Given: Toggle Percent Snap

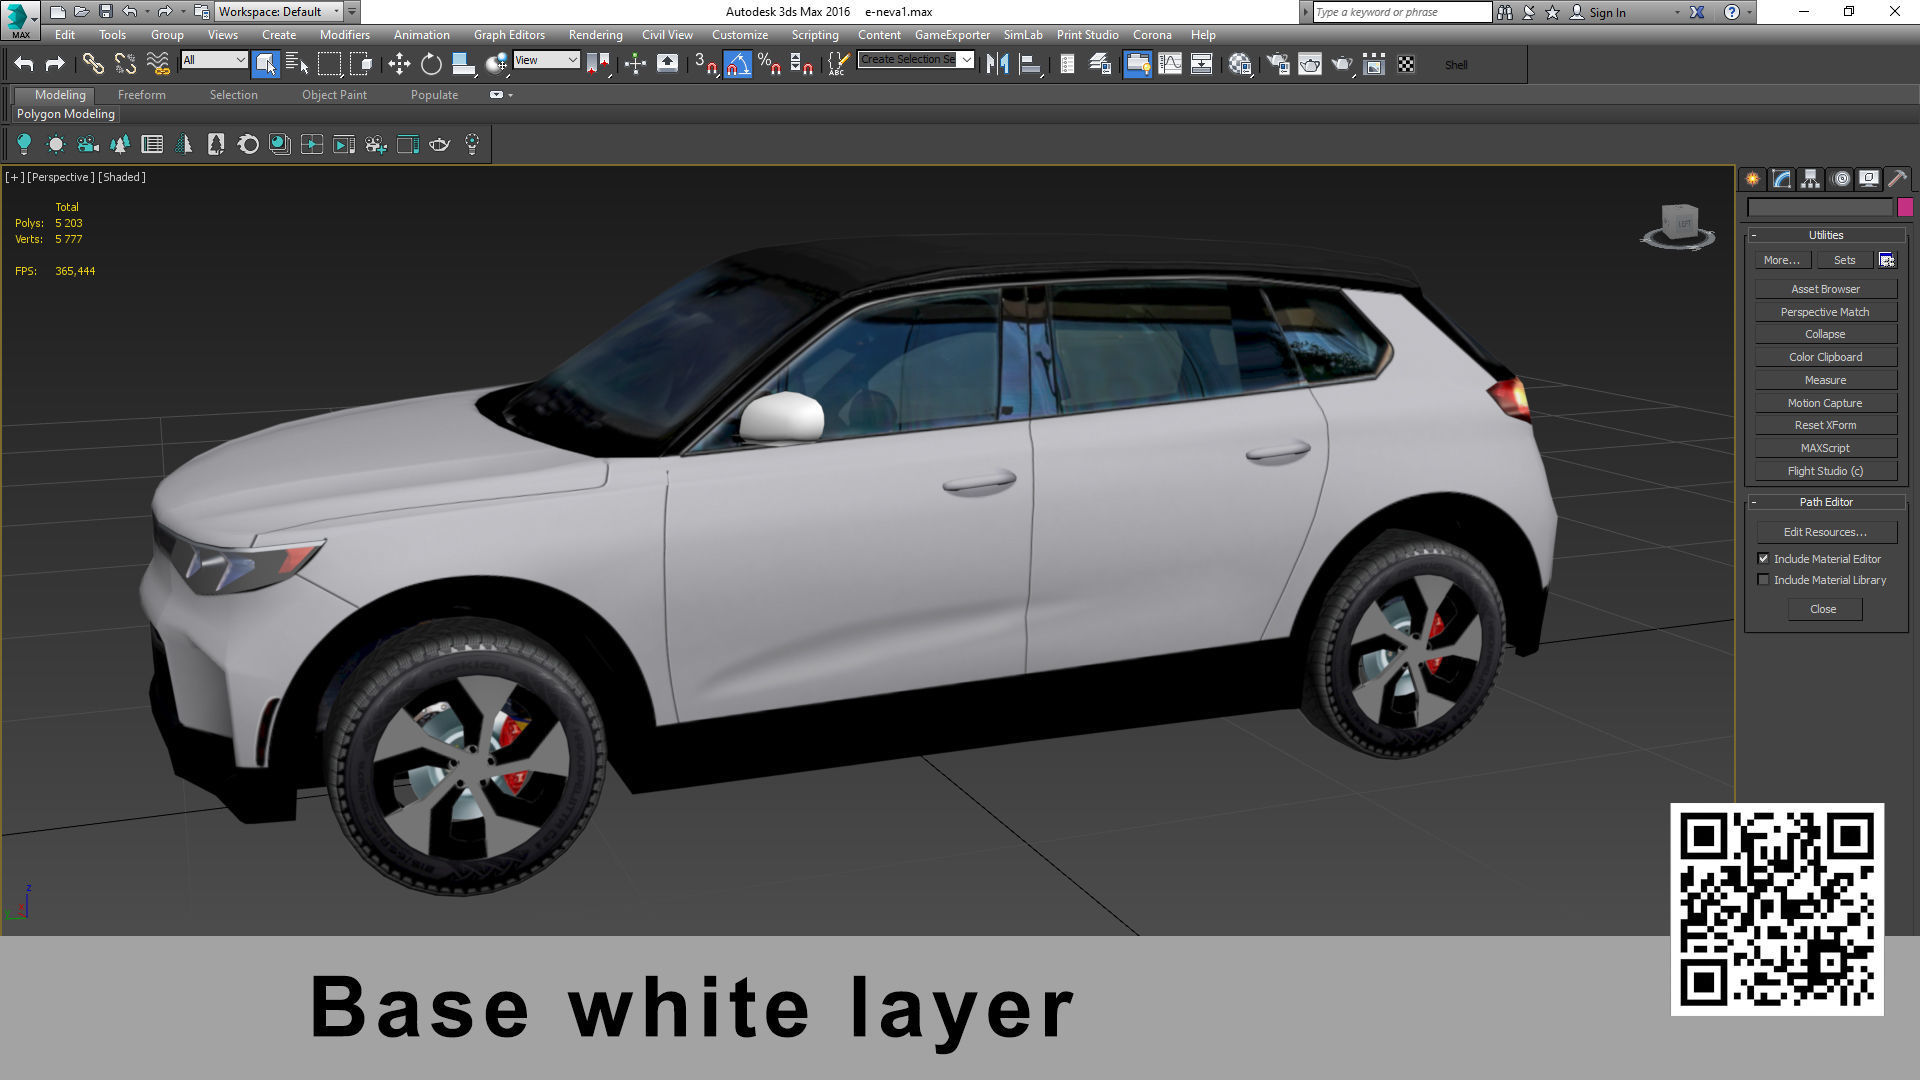Looking at the screenshot, I should pos(769,65).
